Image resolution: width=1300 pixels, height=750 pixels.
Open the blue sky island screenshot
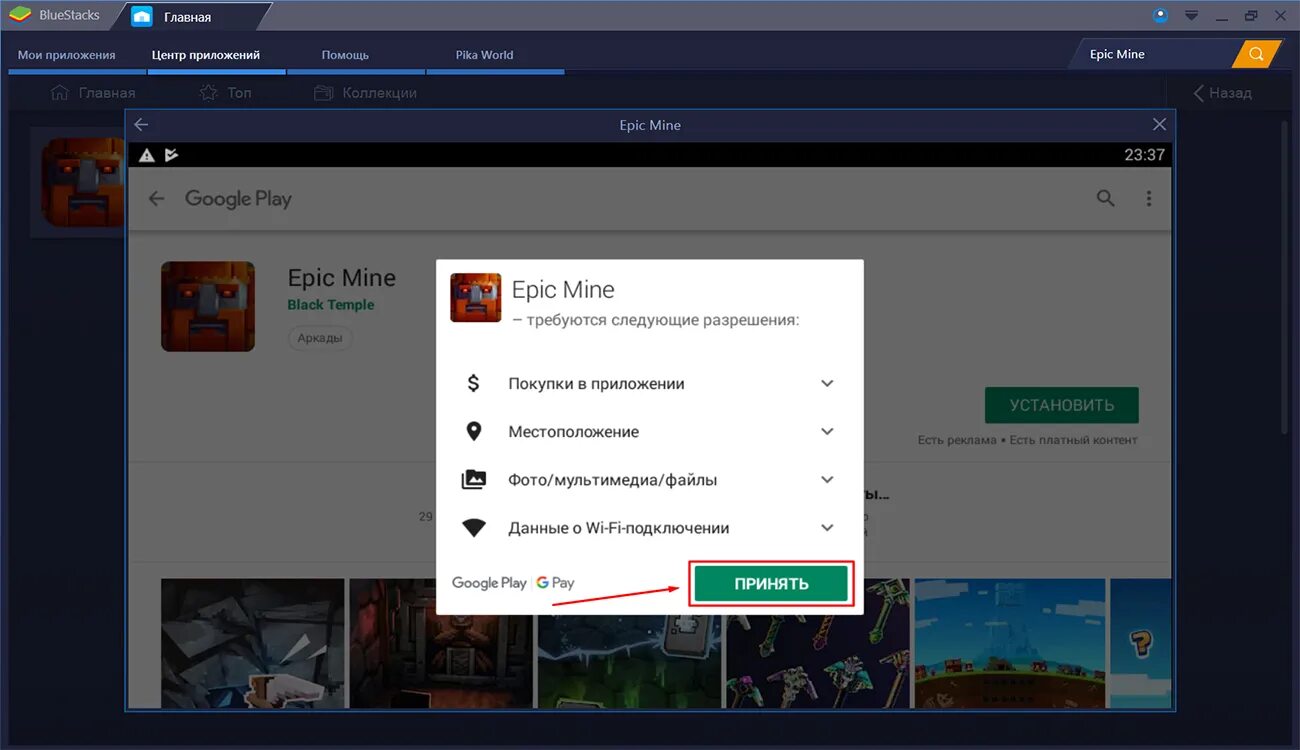1010,643
